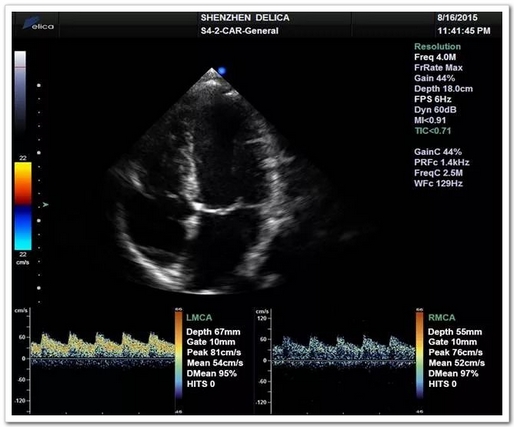Click the blue probe orientation marker

pyautogui.click(x=222, y=70)
